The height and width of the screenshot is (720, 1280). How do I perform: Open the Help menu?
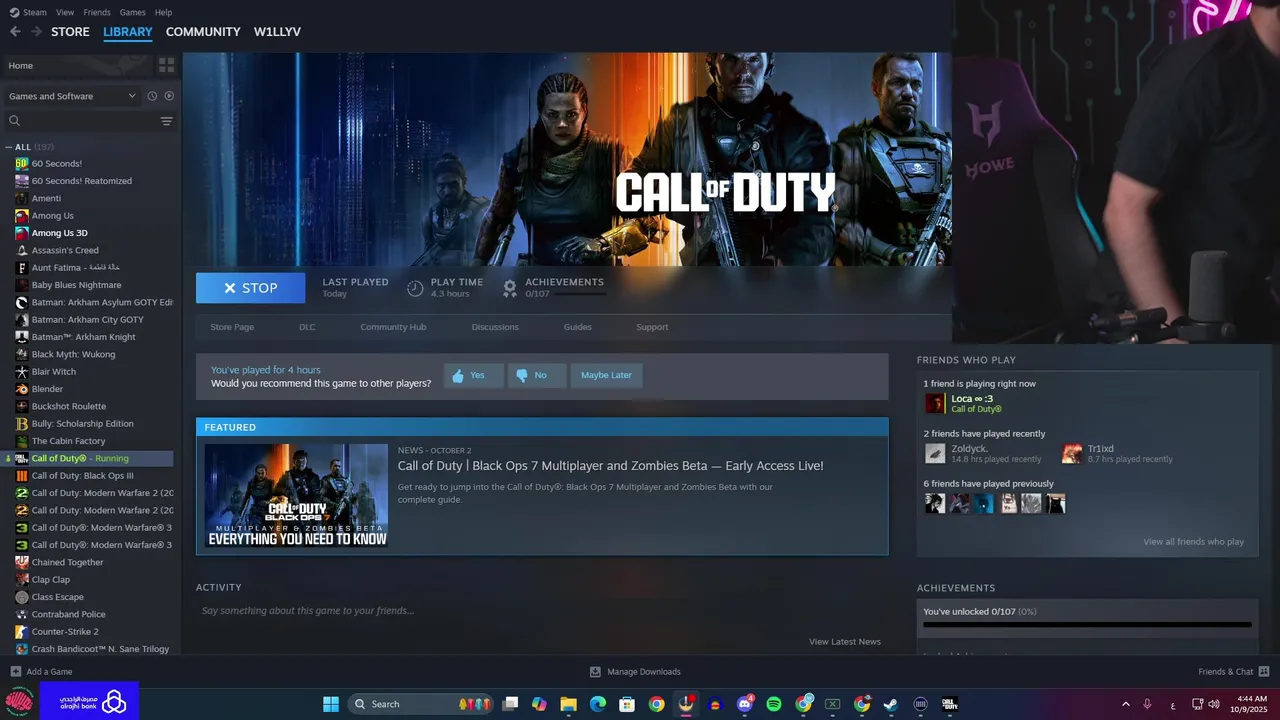pos(163,12)
